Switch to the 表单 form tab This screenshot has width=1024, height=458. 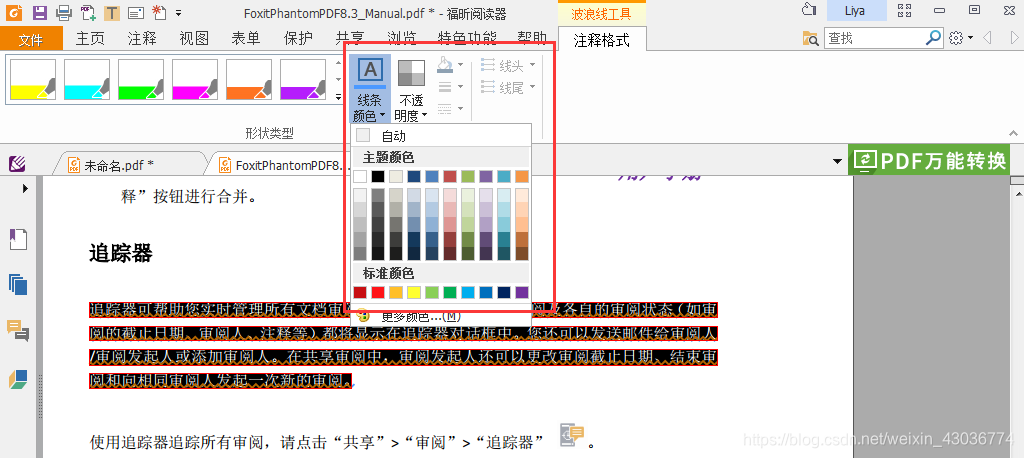click(246, 39)
